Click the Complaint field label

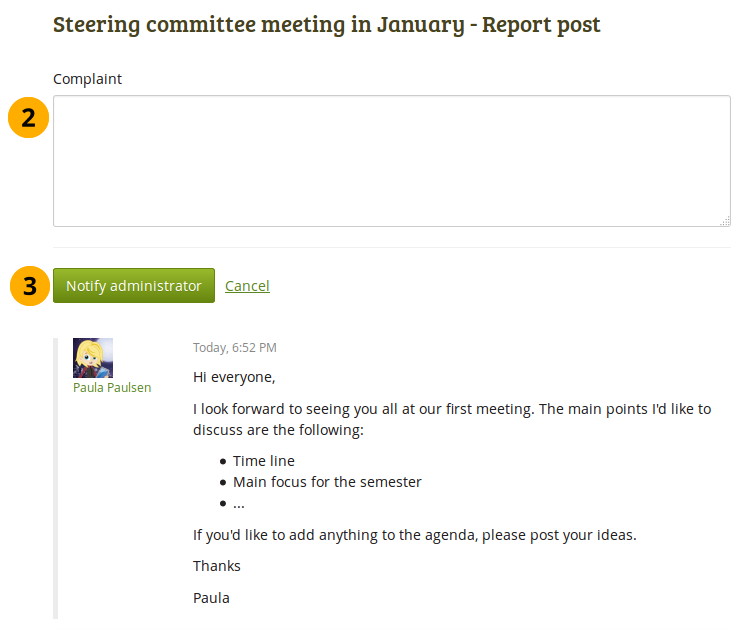coord(87,79)
